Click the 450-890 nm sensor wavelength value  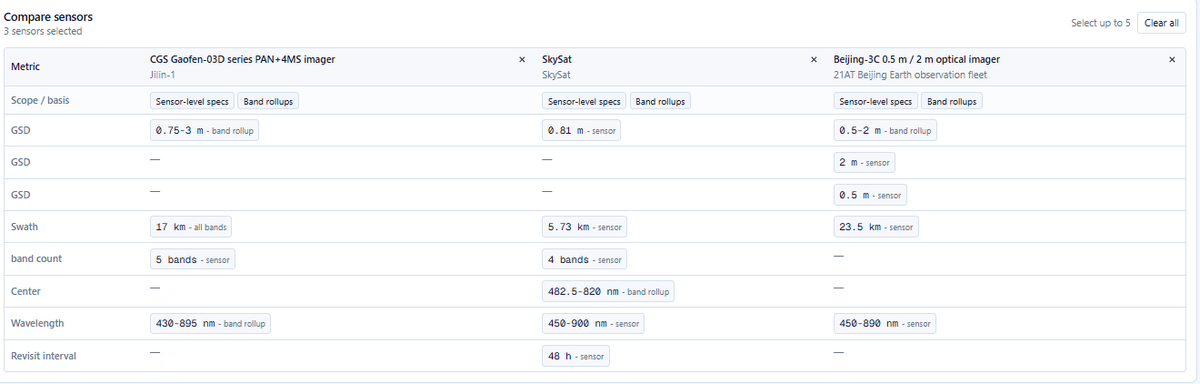point(885,323)
